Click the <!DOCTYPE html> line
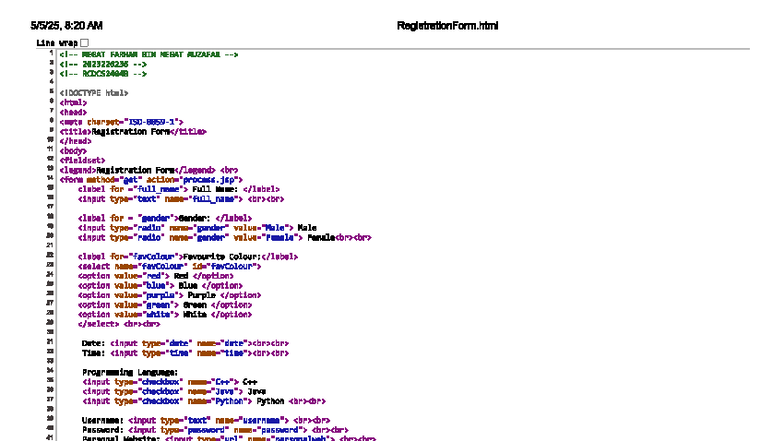Screen dimensions: 784x441 (94, 93)
